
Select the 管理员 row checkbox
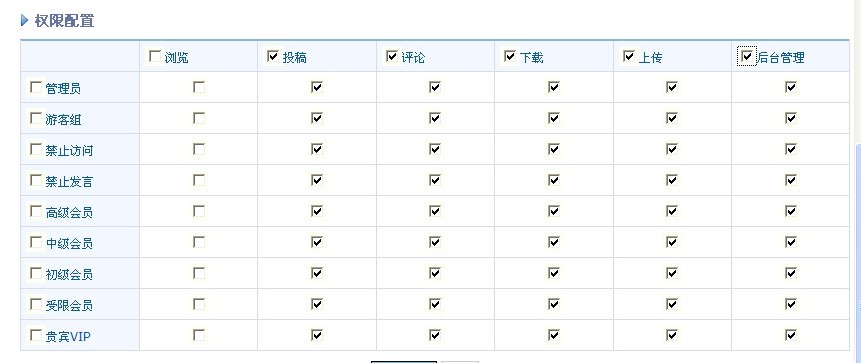(x=36, y=87)
